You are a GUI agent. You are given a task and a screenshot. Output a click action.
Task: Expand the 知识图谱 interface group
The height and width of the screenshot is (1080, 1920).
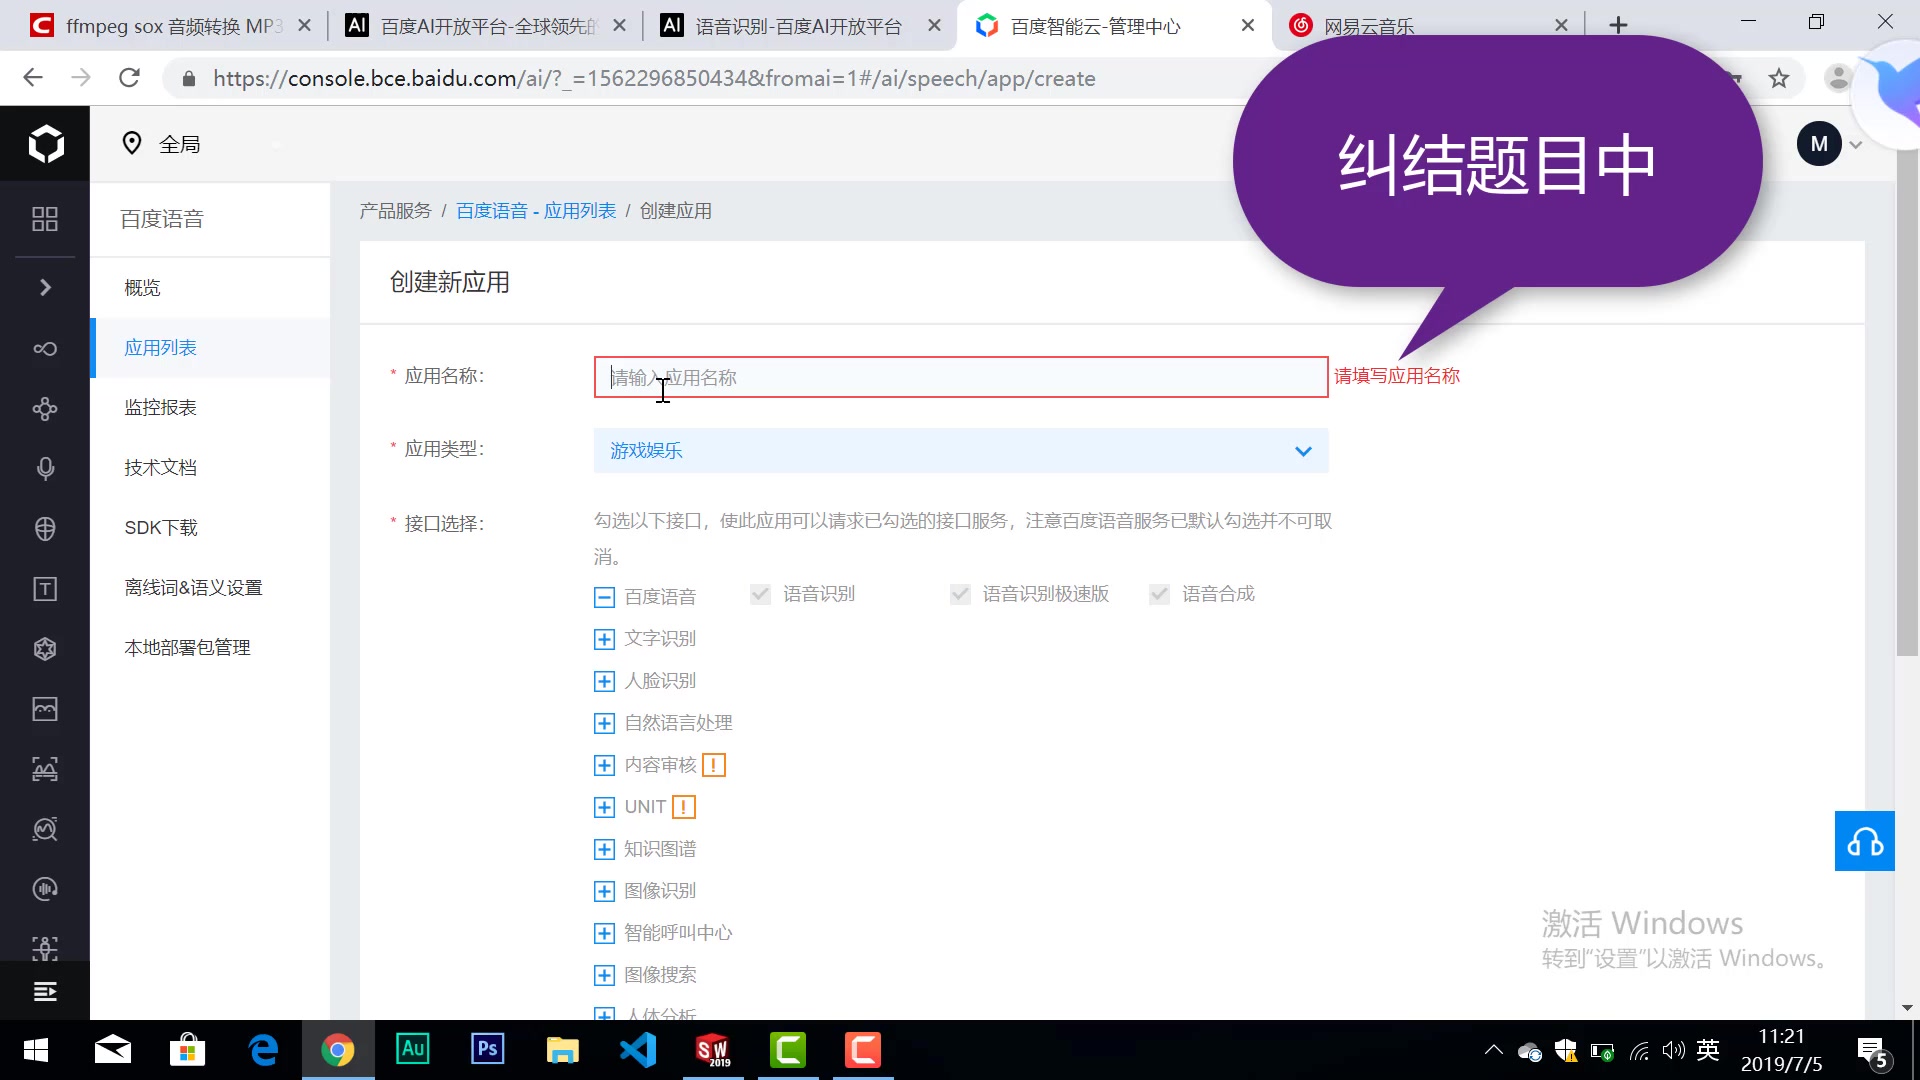pyautogui.click(x=604, y=850)
